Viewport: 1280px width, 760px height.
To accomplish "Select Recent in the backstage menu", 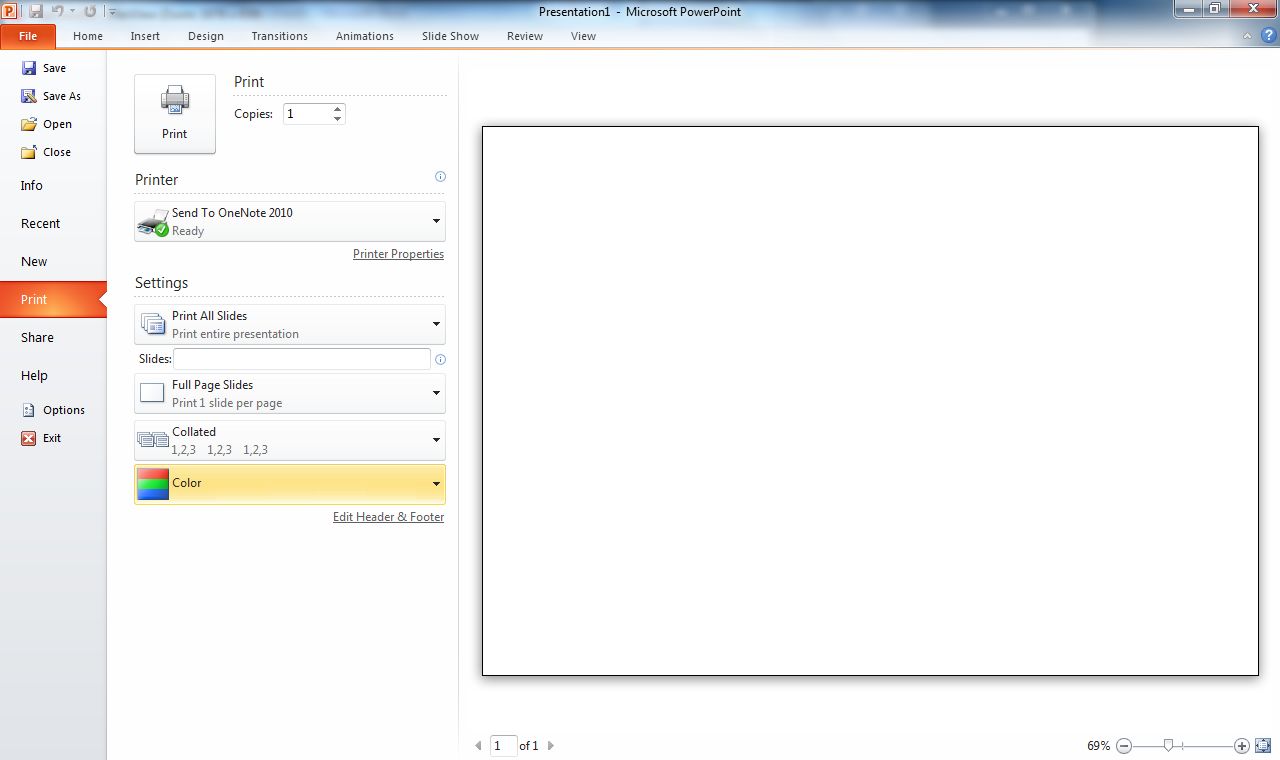I will point(41,224).
